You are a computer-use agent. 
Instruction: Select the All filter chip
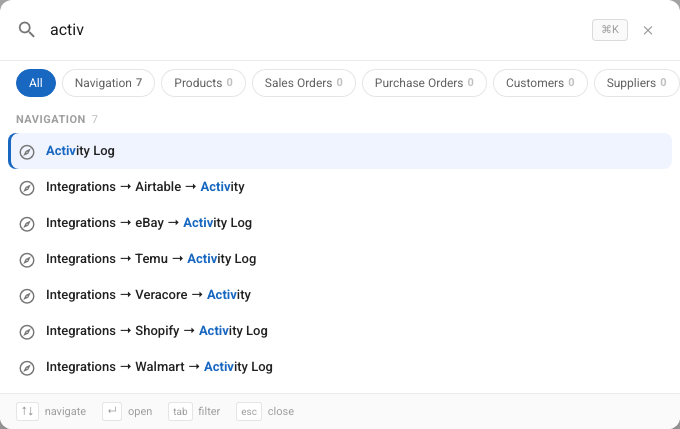pyautogui.click(x=36, y=83)
